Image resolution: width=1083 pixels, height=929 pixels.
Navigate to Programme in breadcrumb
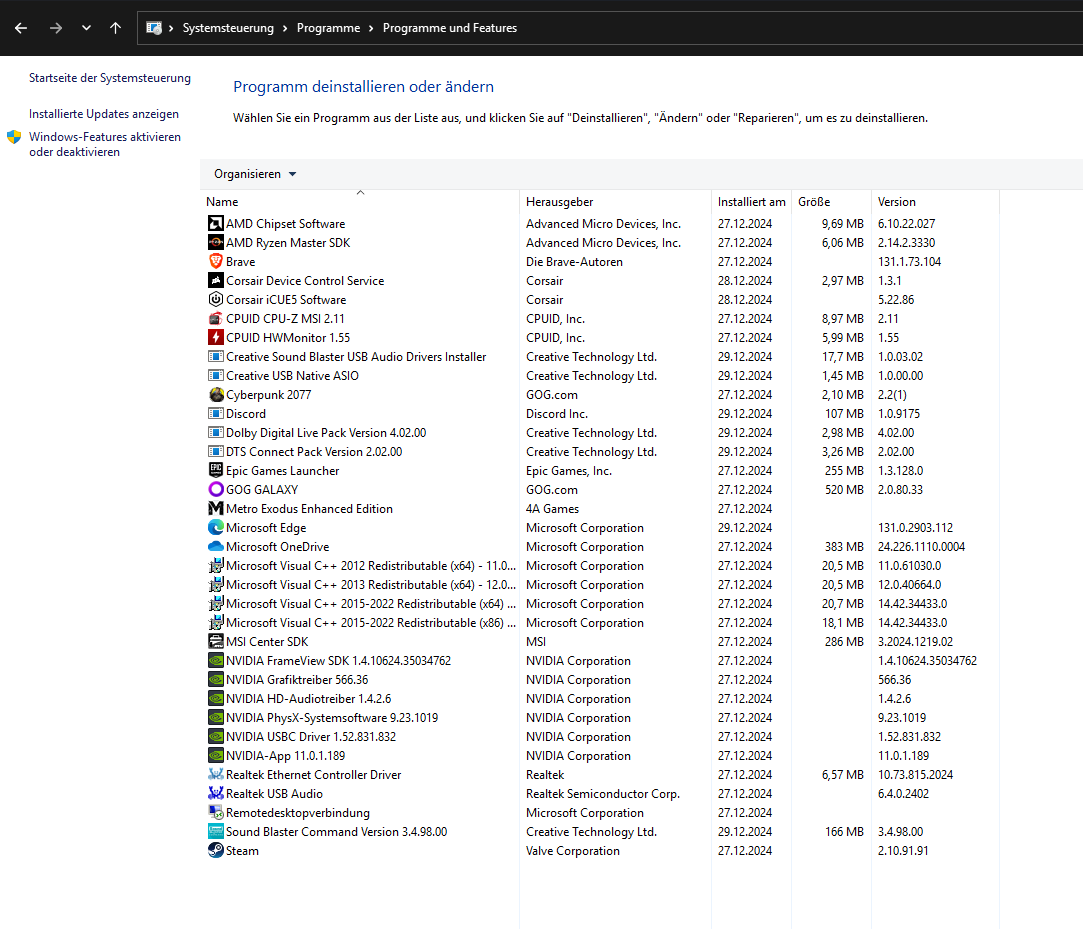328,28
